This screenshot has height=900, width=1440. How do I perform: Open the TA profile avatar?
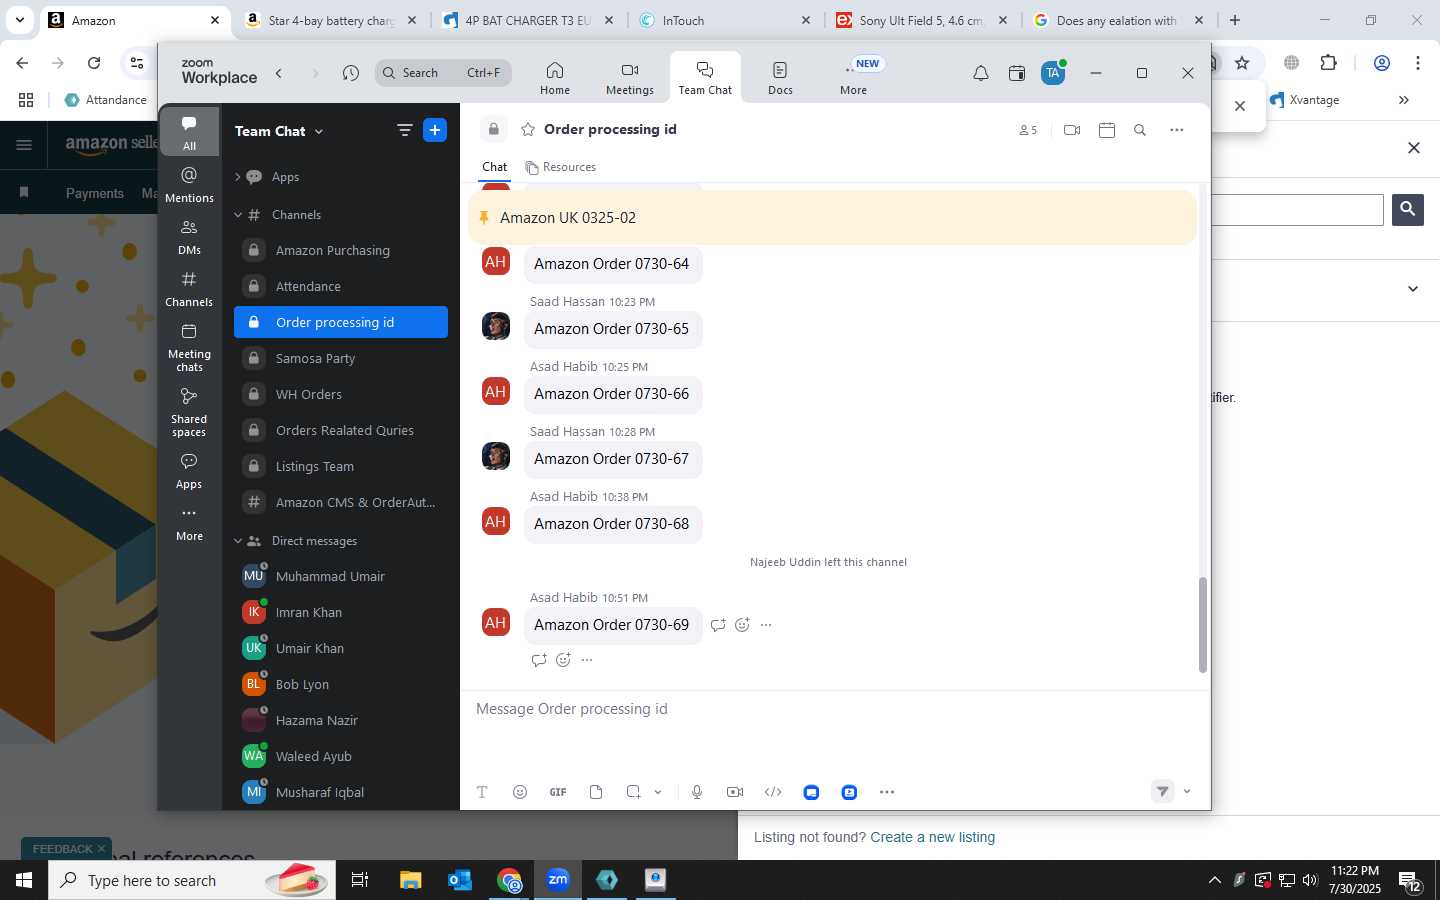coord(1052,73)
